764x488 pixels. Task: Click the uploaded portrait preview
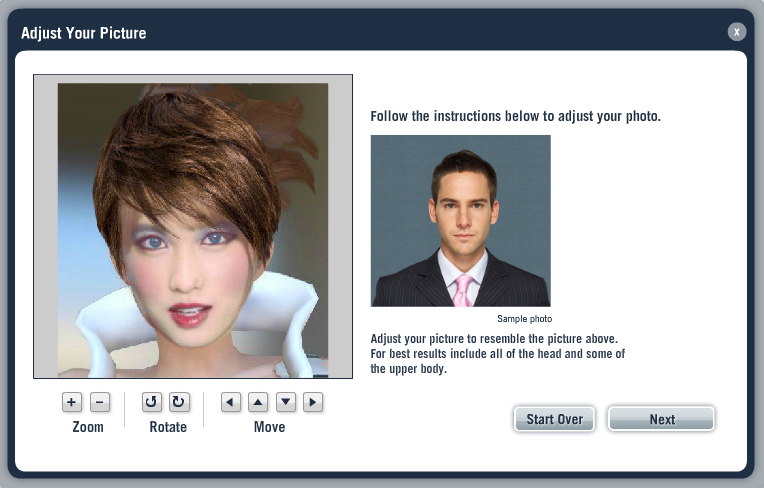[x=193, y=226]
